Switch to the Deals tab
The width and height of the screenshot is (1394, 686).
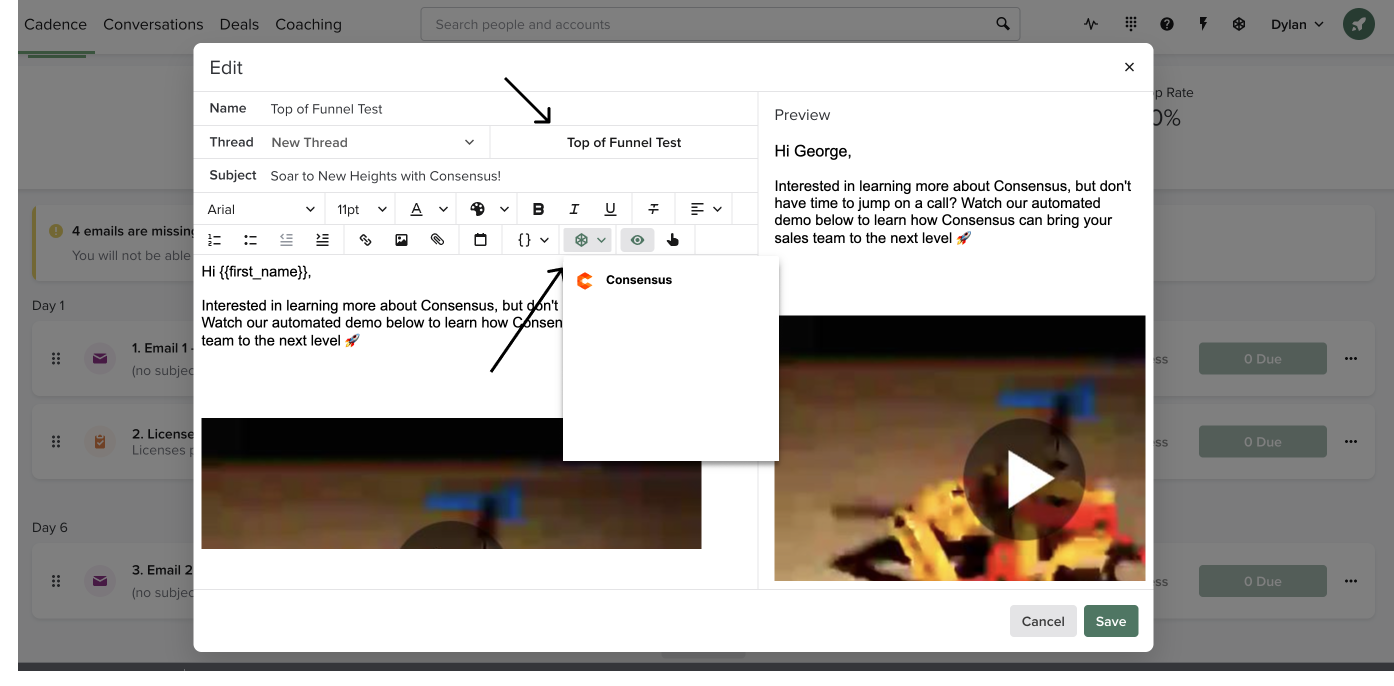coord(239,24)
